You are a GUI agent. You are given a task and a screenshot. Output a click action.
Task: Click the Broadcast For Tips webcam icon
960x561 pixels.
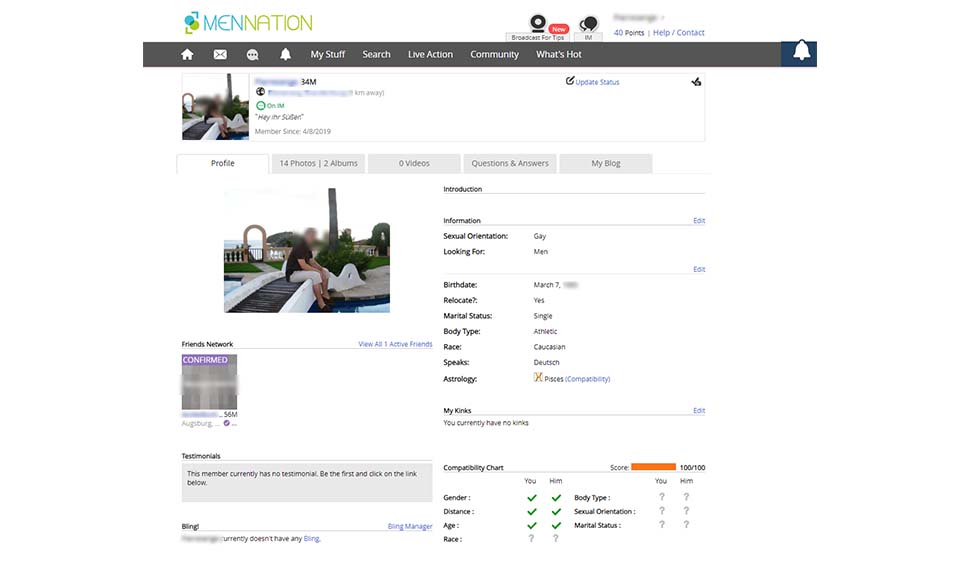(x=538, y=24)
